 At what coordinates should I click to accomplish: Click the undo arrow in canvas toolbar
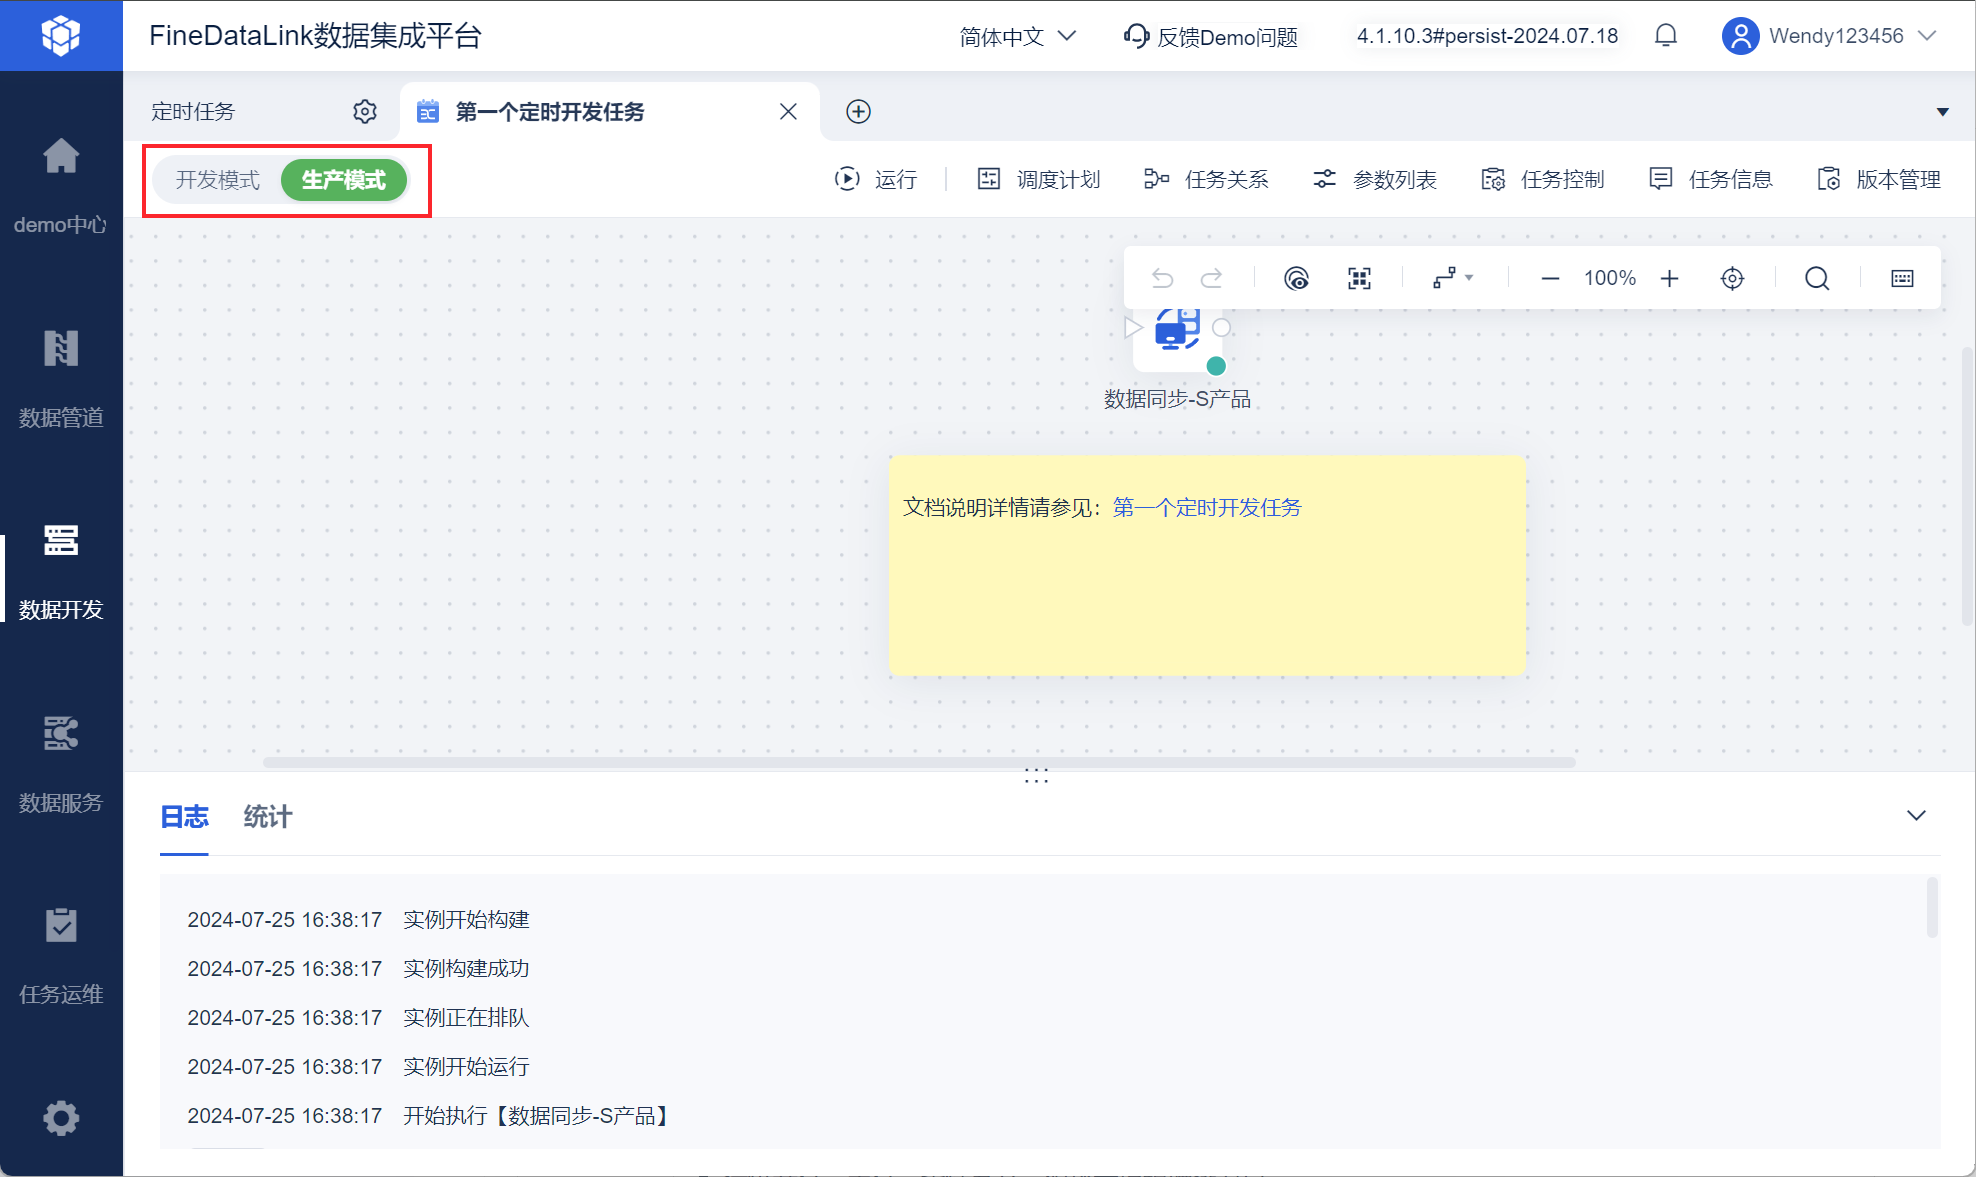1161,278
